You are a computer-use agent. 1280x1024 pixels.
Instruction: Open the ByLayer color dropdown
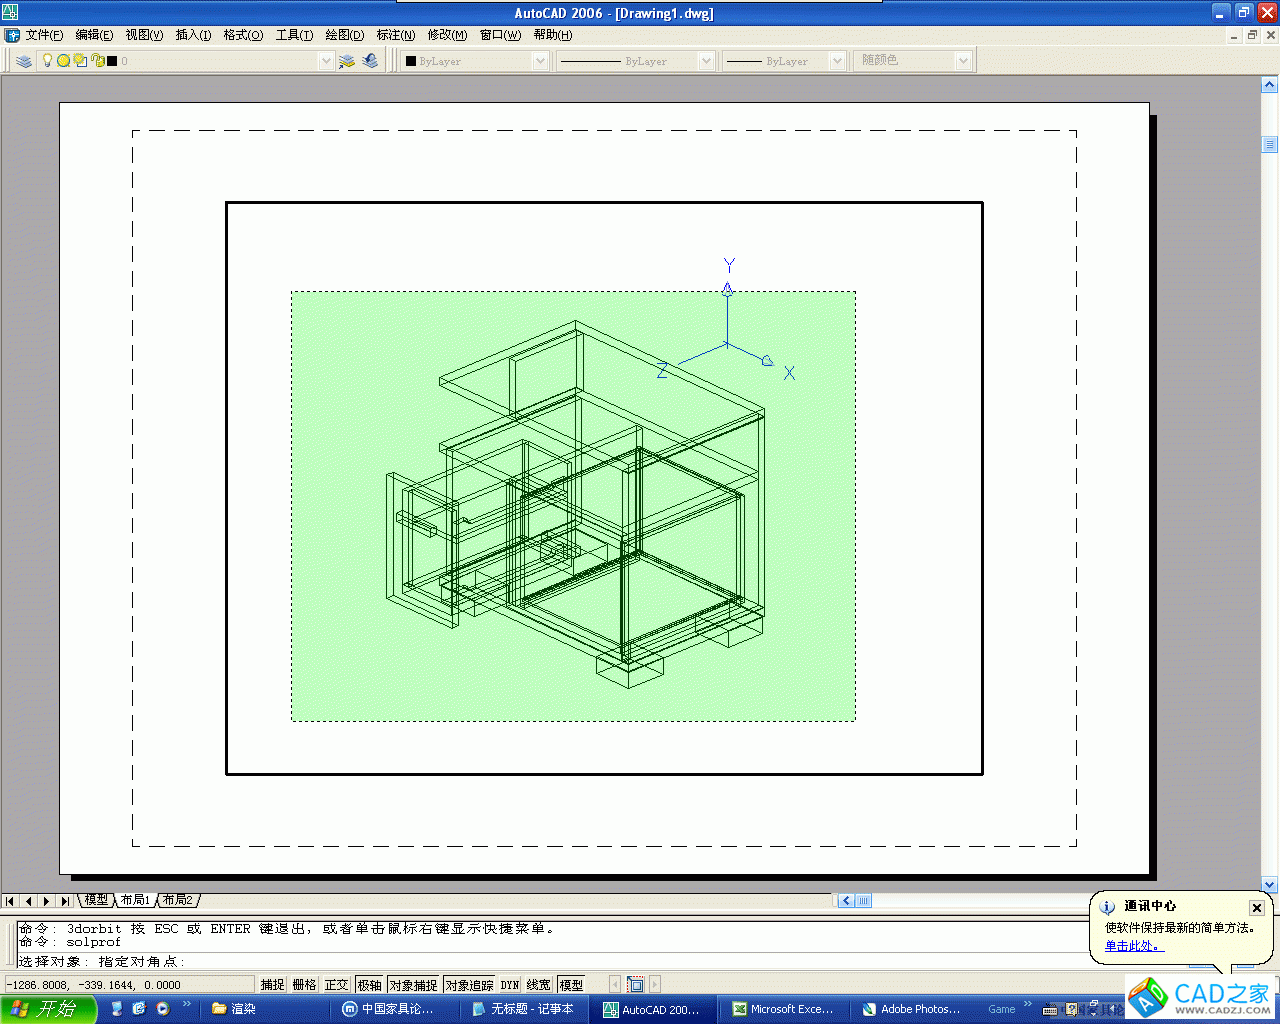point(540,60)
